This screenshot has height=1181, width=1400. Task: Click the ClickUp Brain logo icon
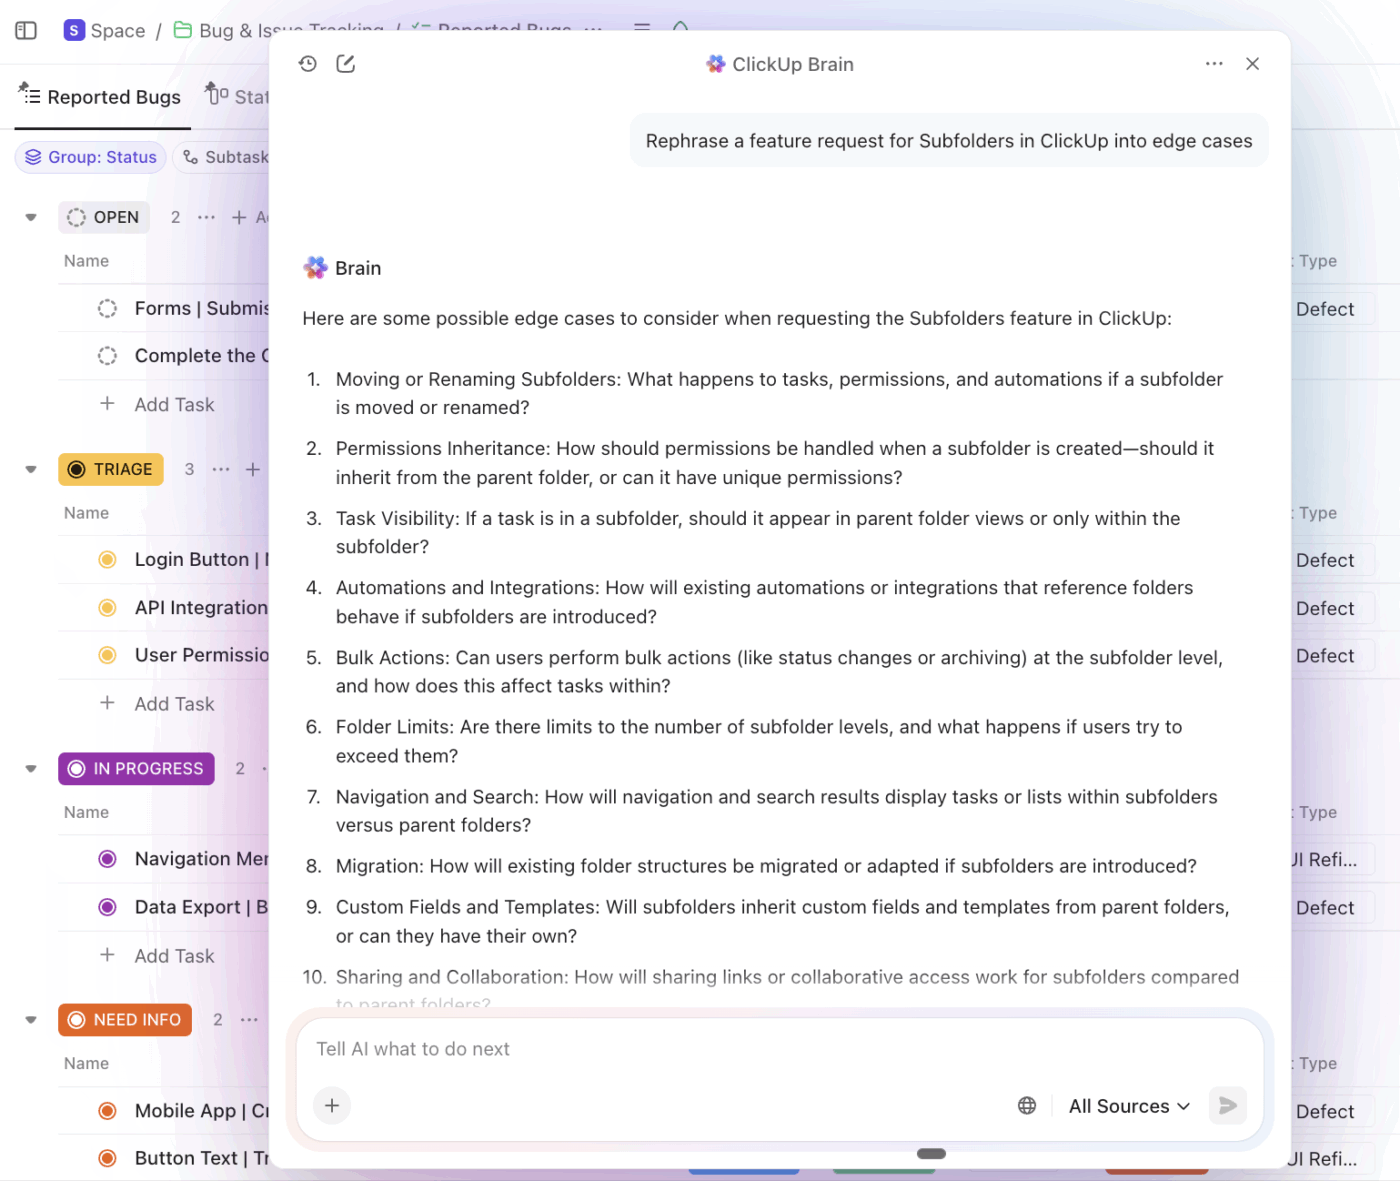click(x=715, y=63)
